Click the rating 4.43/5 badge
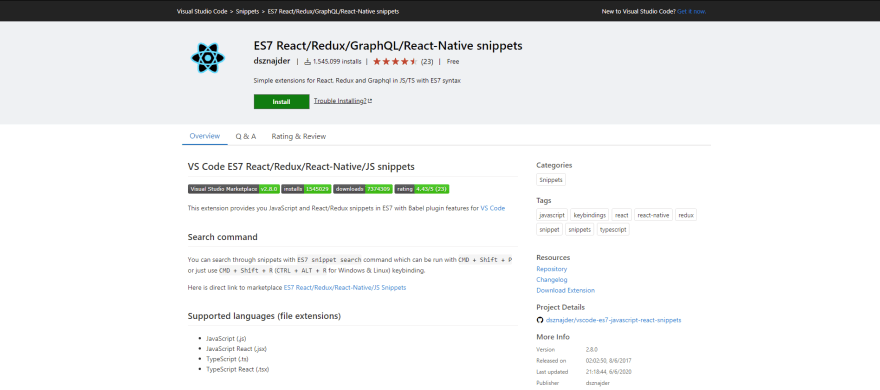The height and width of the screenshot is (390, 880). [422, 189]
